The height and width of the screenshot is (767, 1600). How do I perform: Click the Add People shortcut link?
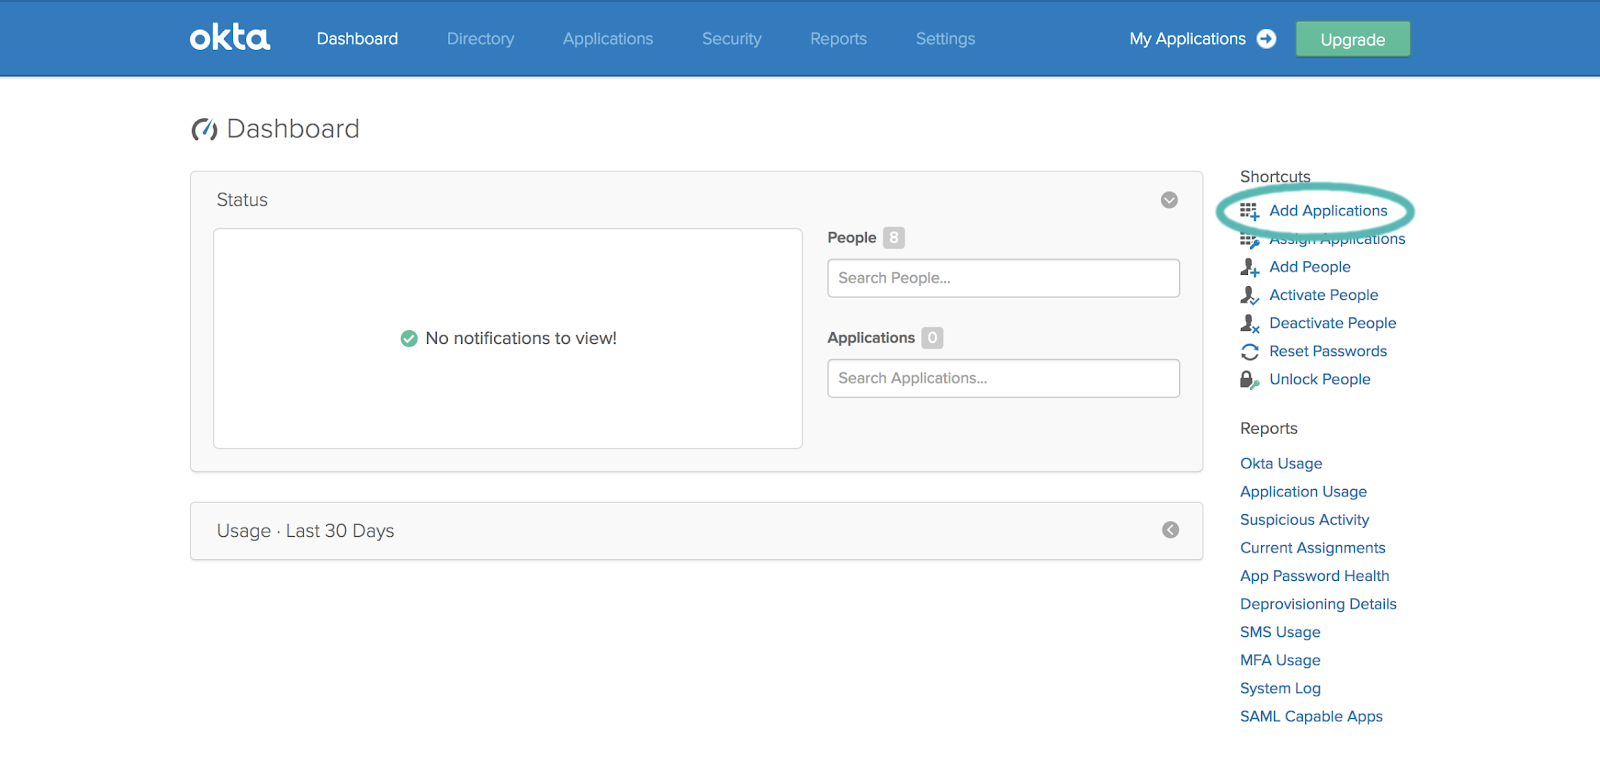pos(1310,267)
